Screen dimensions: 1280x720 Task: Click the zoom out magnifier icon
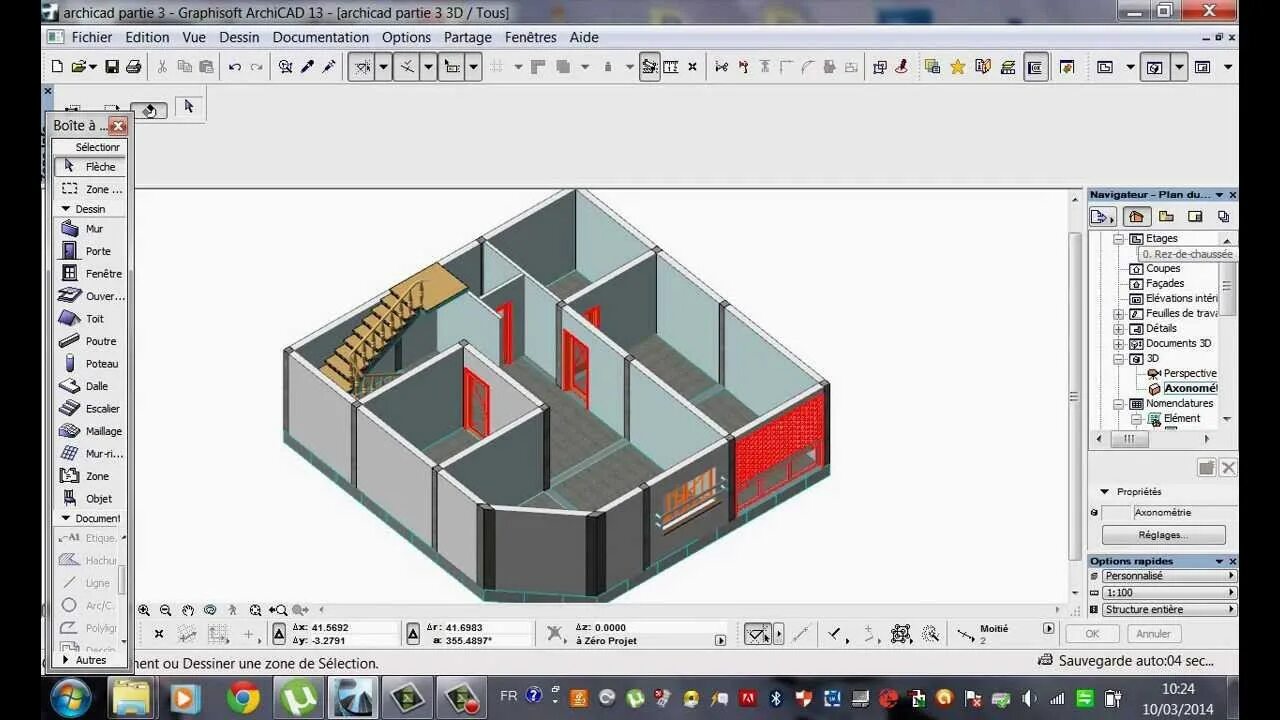165,610
